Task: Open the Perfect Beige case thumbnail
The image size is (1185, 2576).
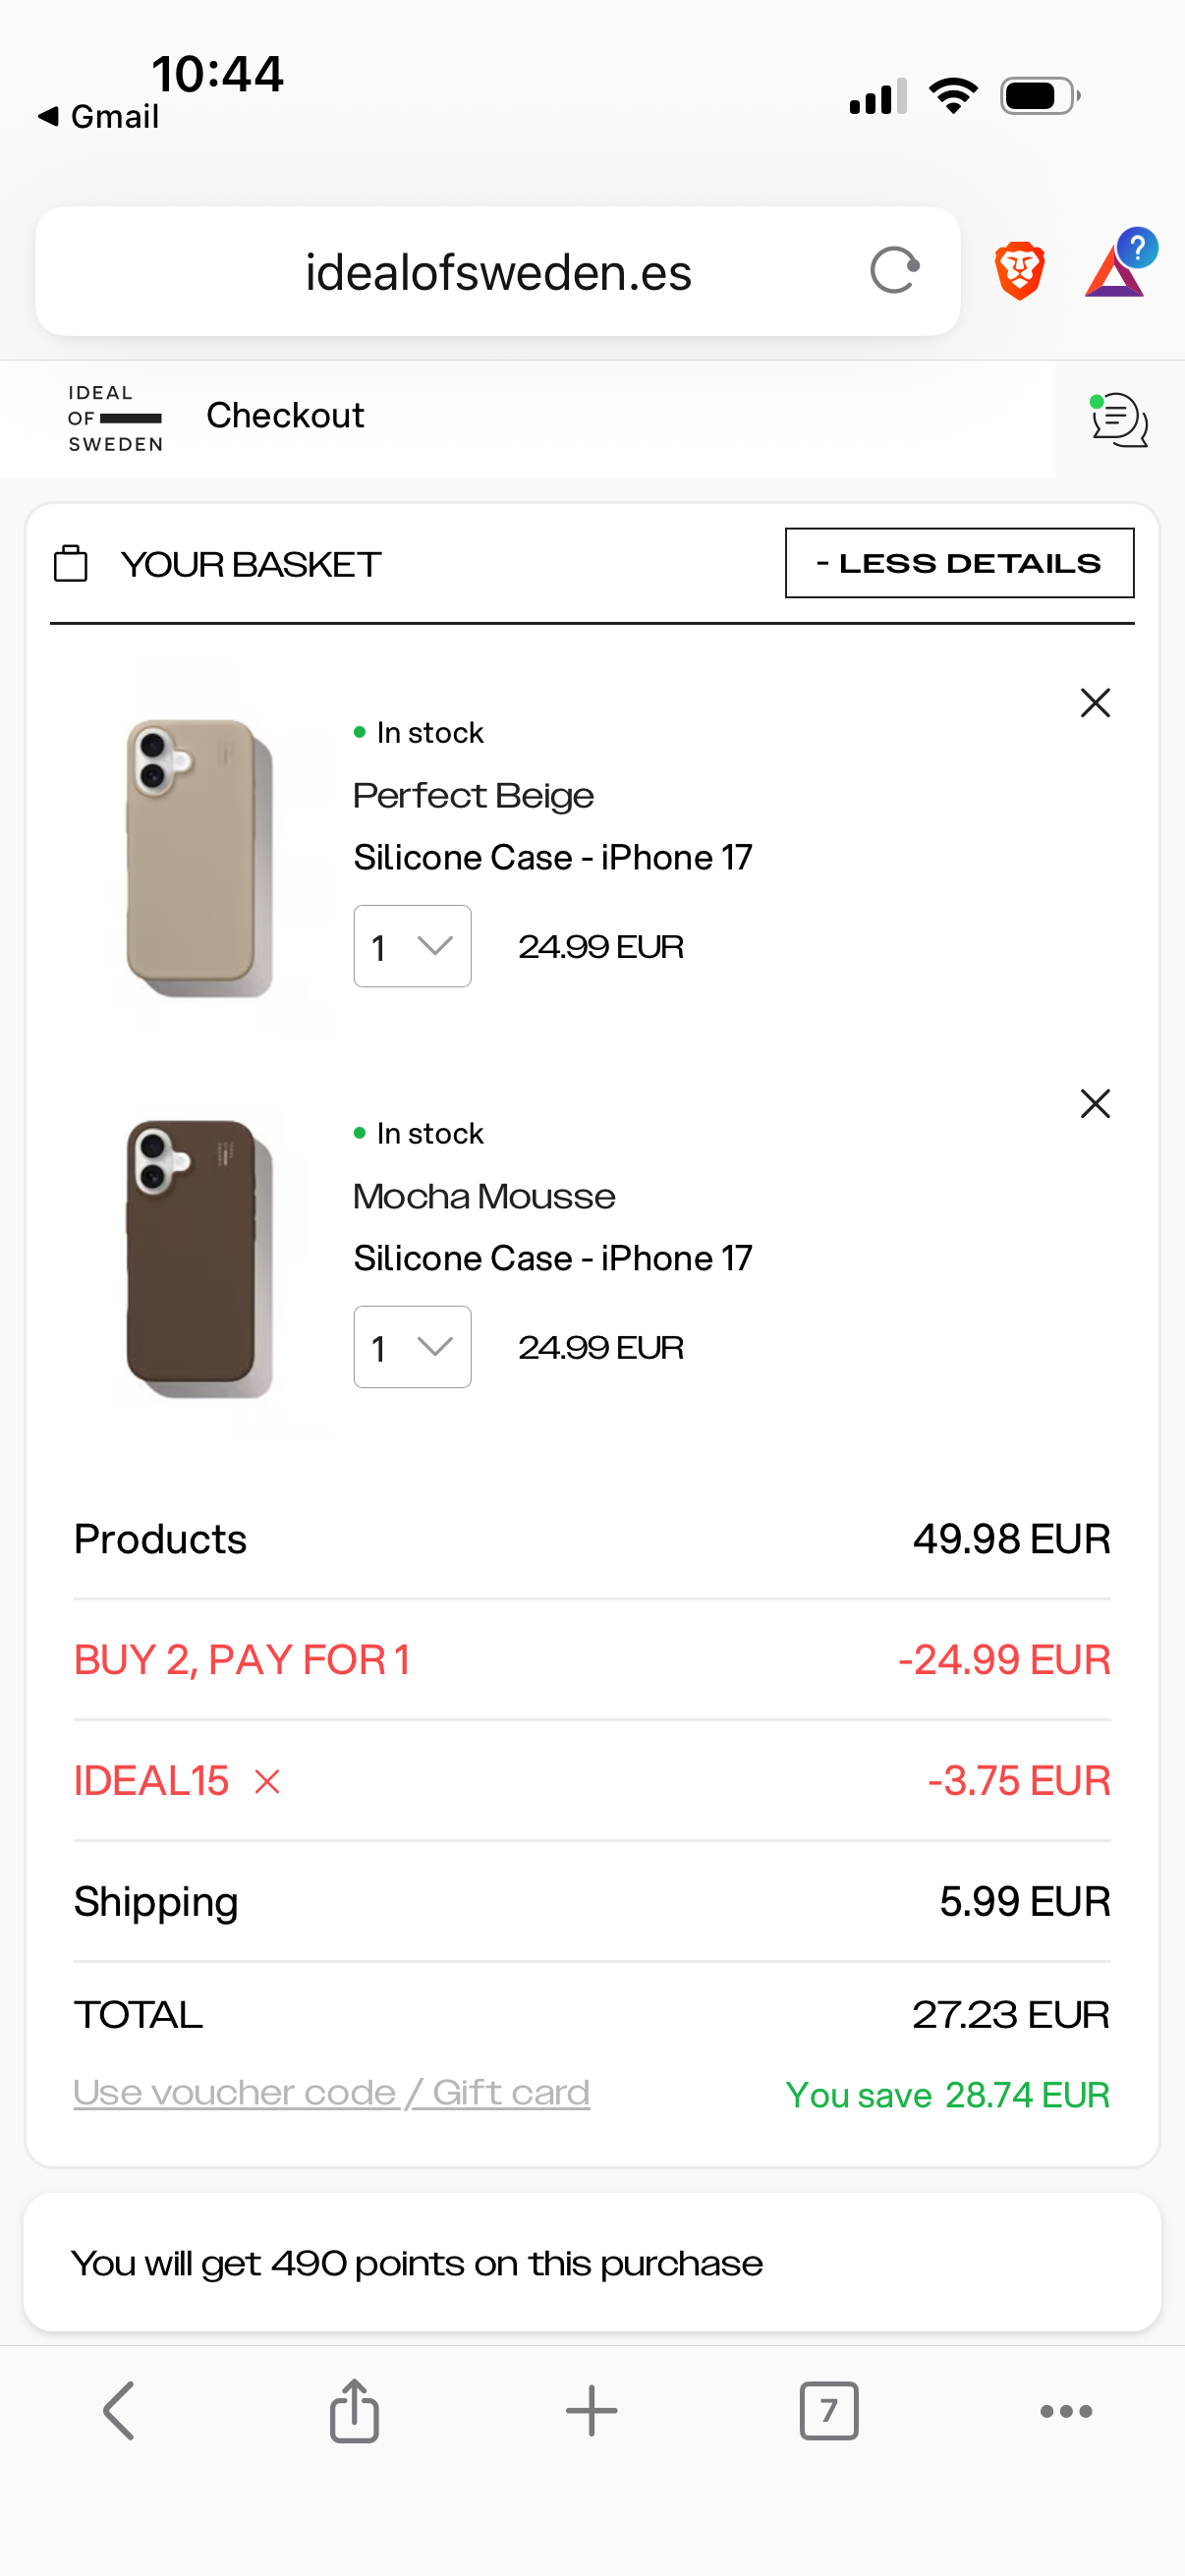Action: (199, 857)
